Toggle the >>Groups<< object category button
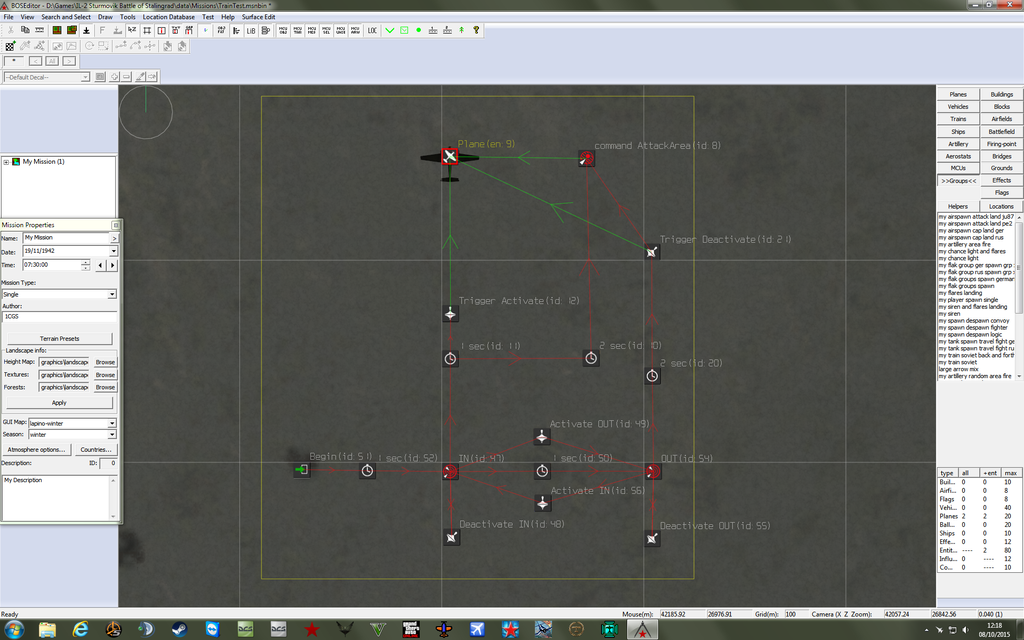 (x=958, y=181)
